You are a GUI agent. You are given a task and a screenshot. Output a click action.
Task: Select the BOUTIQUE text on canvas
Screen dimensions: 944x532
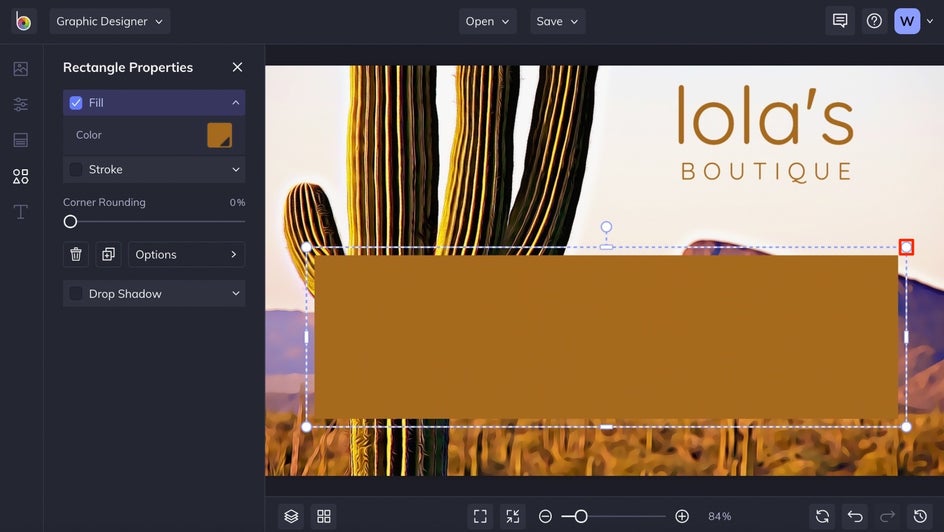(x=766, y=172)
